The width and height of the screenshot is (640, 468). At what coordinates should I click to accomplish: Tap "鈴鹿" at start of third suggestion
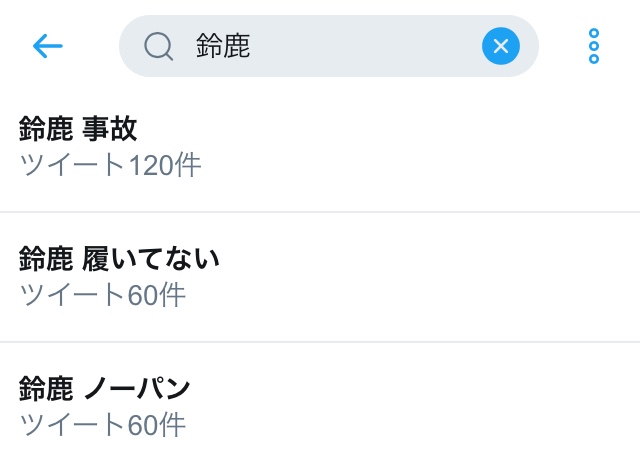click(46, 388)
